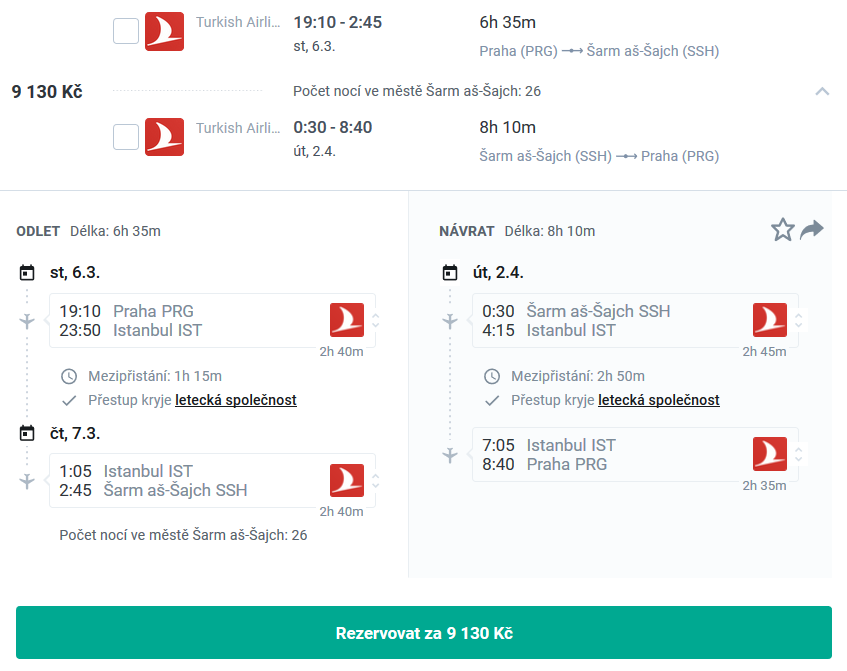This screenshot has width=847, height=671.
Task: Expand the Praha PRG to Istanbul segment details
Action: click(376, 320)
